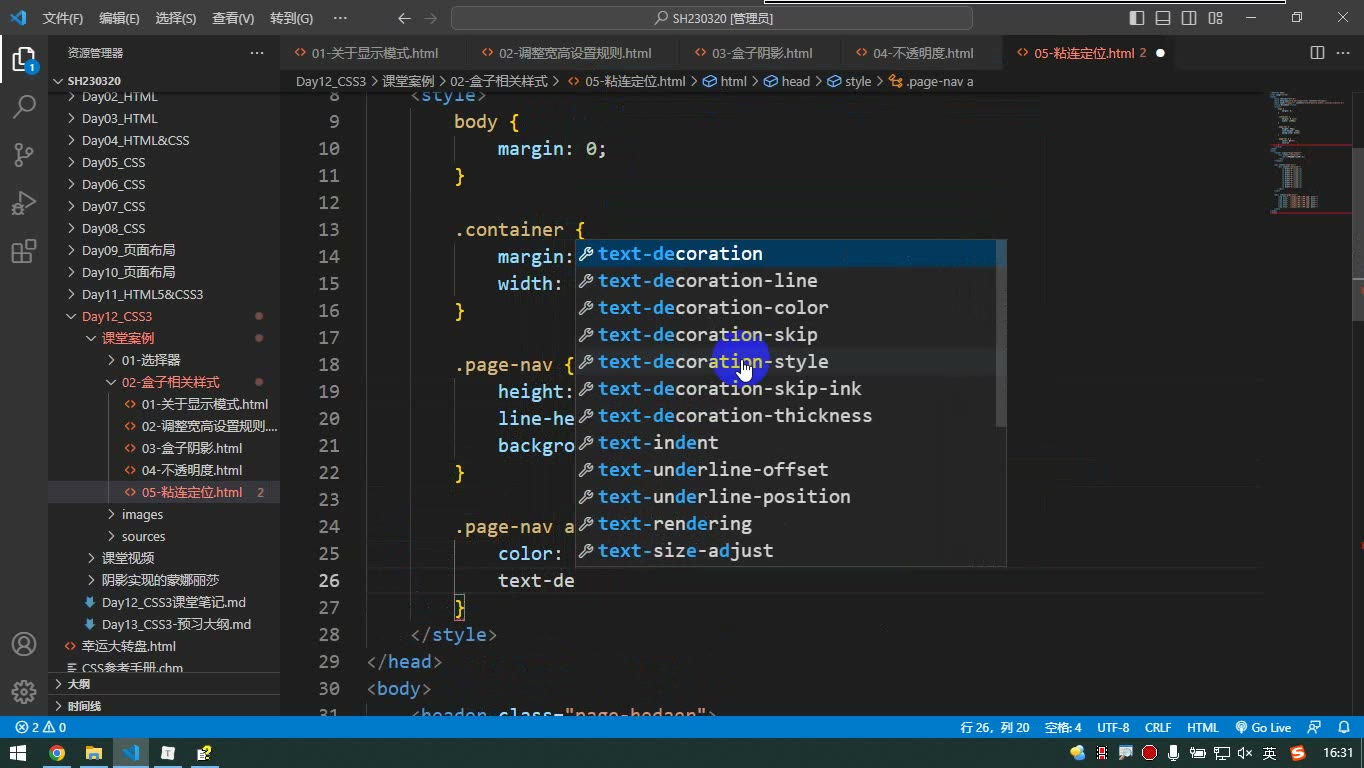Change the HTML language mode in the status bar

click(1203, 728)
